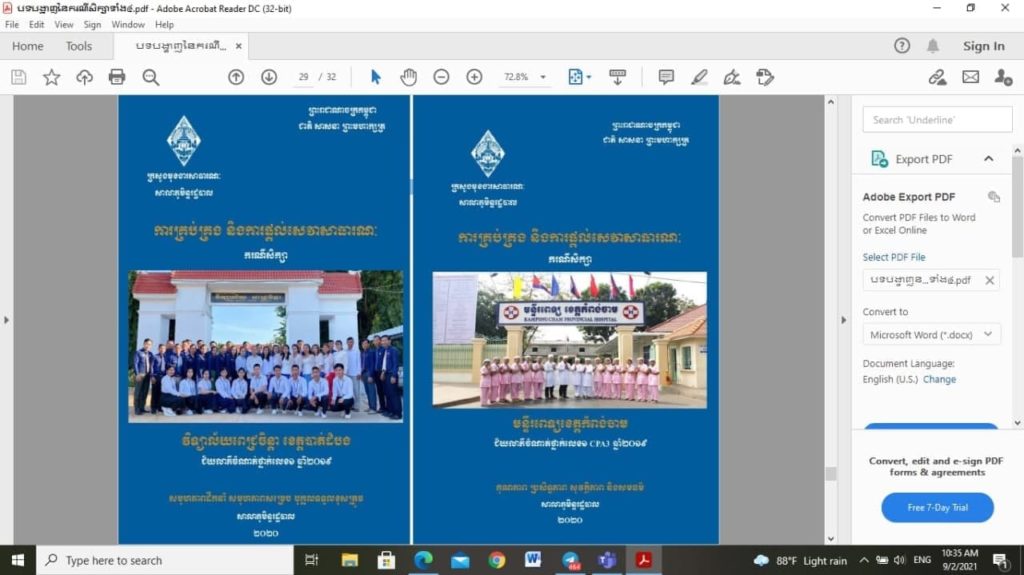This screenshot has width=1024, height=575.
Task: Send file by email envelope icon
Action: (970, 77)
